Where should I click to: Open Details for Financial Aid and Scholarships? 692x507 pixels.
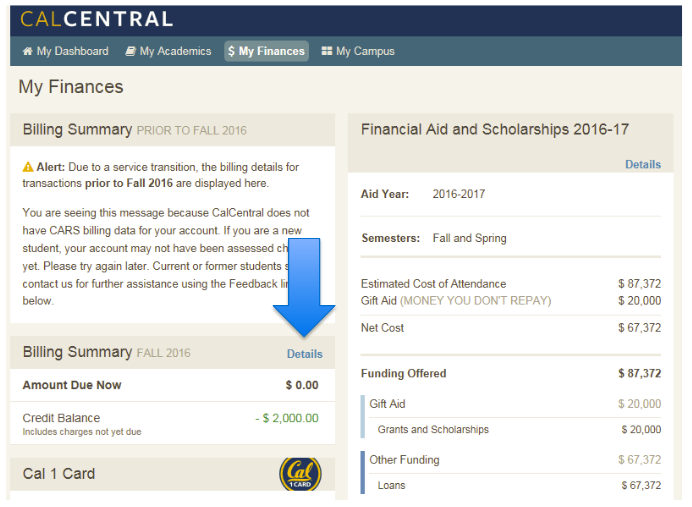pos(643,164)
